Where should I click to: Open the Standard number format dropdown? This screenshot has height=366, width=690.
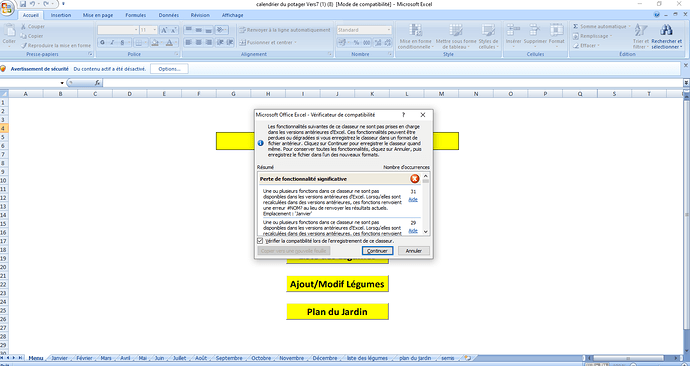389,30
